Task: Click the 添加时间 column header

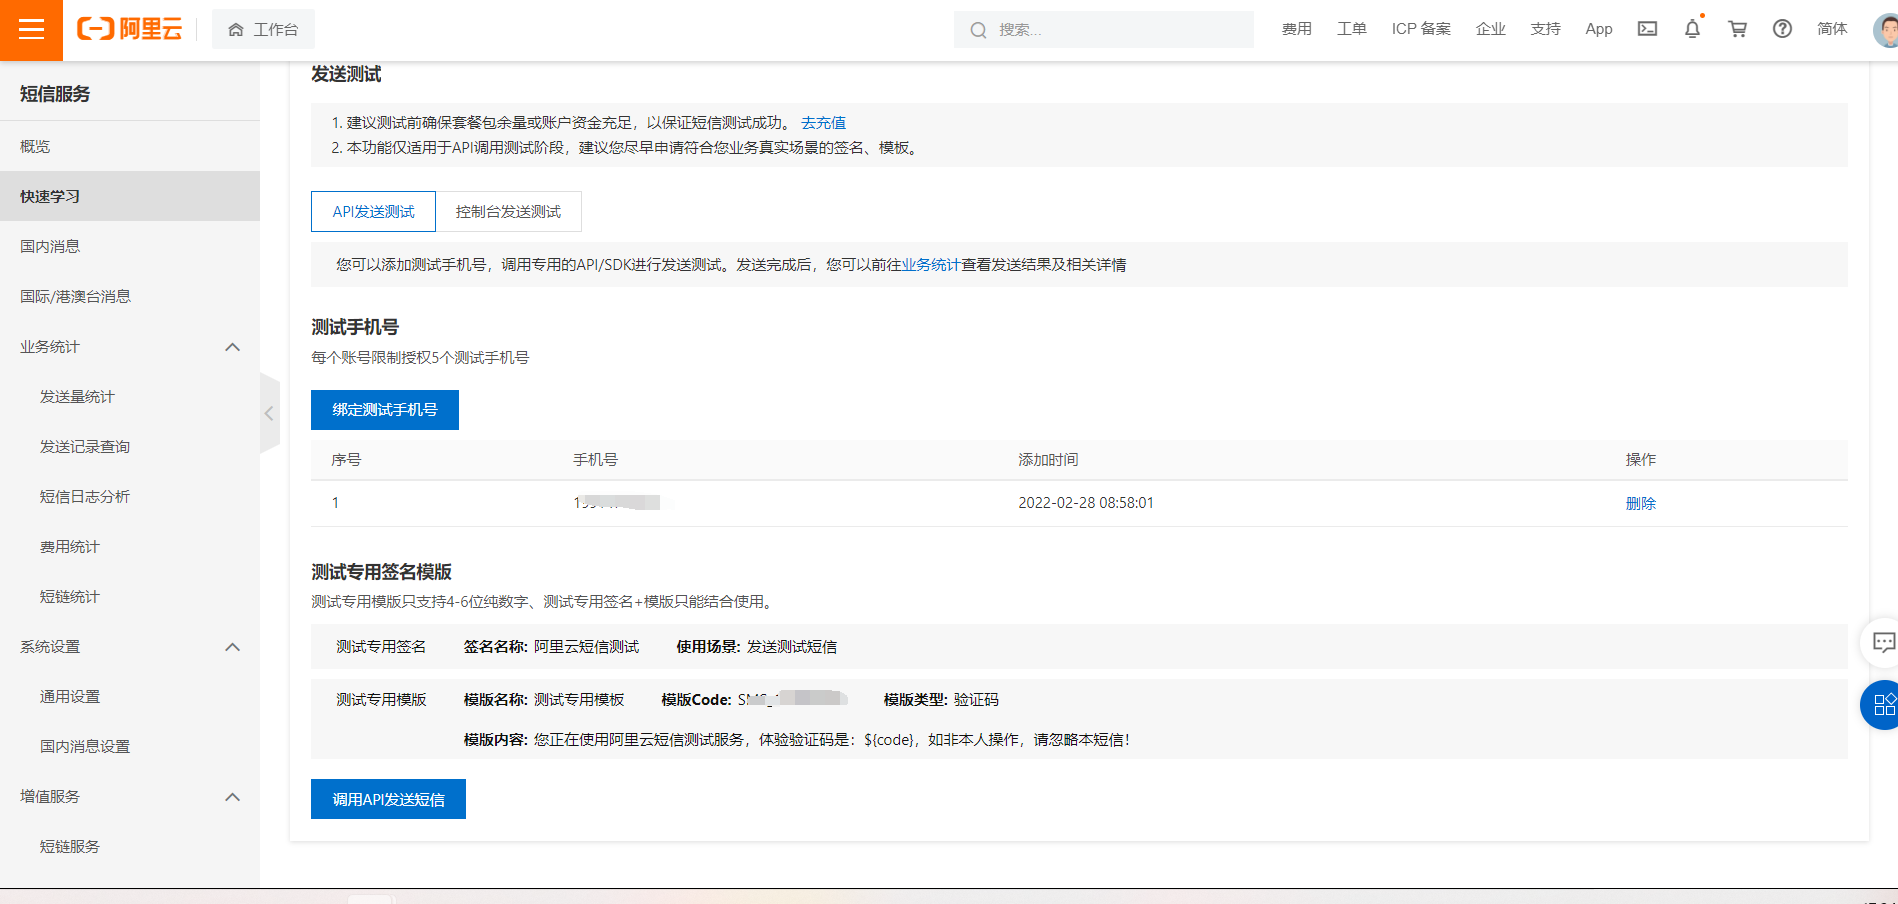Action: coord(1048,459)
